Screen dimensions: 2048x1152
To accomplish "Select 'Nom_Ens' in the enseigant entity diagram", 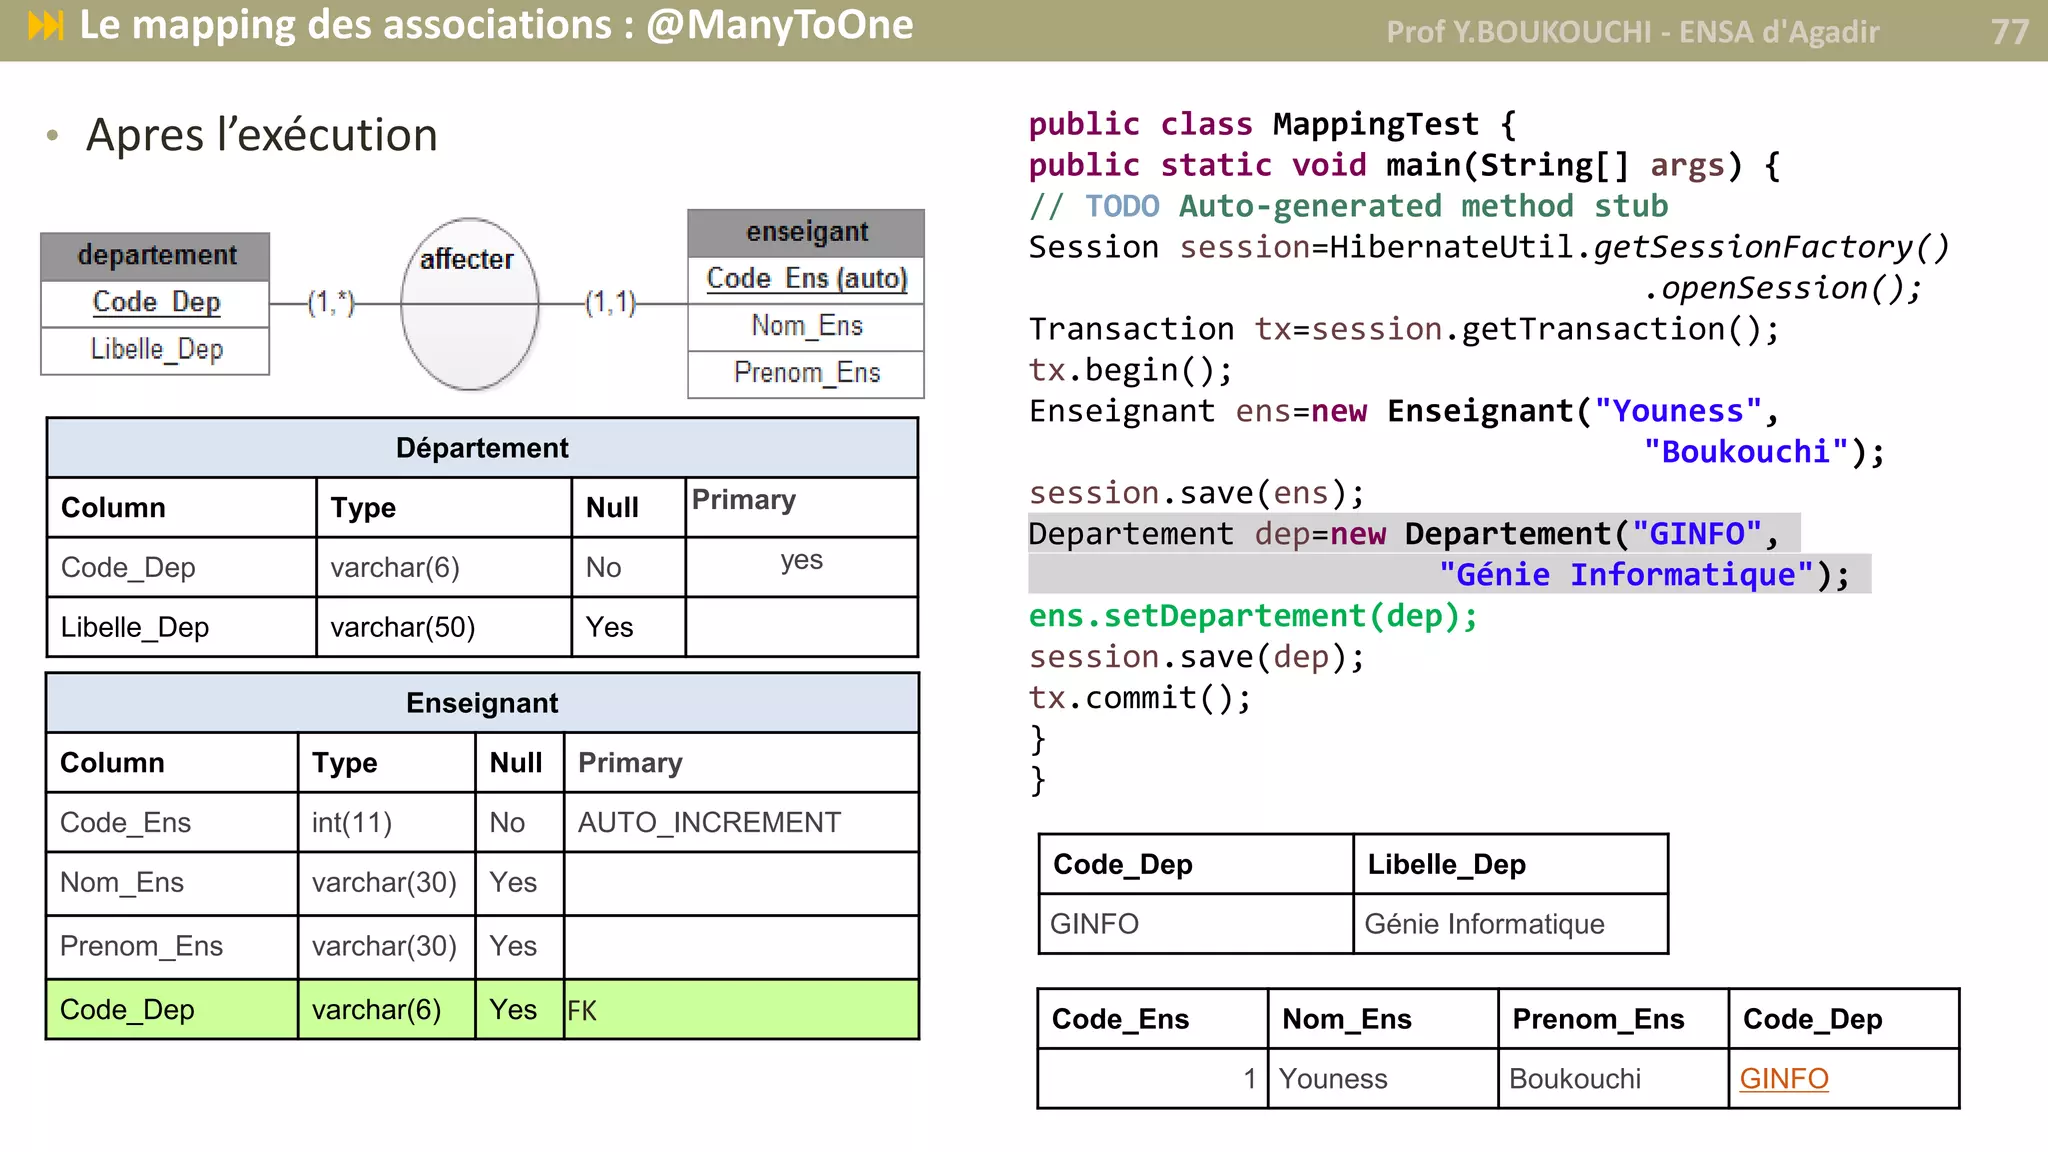I will (806, 326).
